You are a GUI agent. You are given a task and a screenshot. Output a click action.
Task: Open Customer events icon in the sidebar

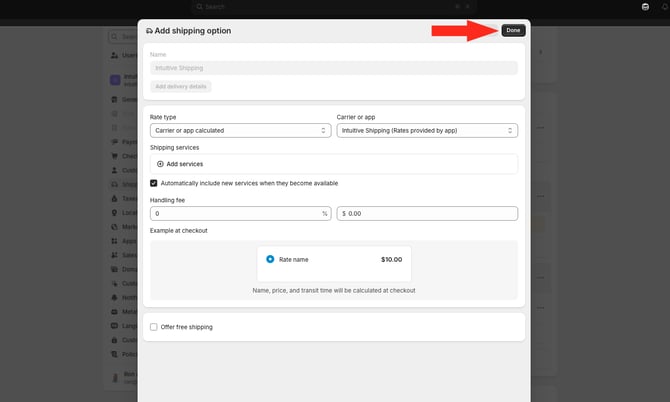tap(114, 283)
